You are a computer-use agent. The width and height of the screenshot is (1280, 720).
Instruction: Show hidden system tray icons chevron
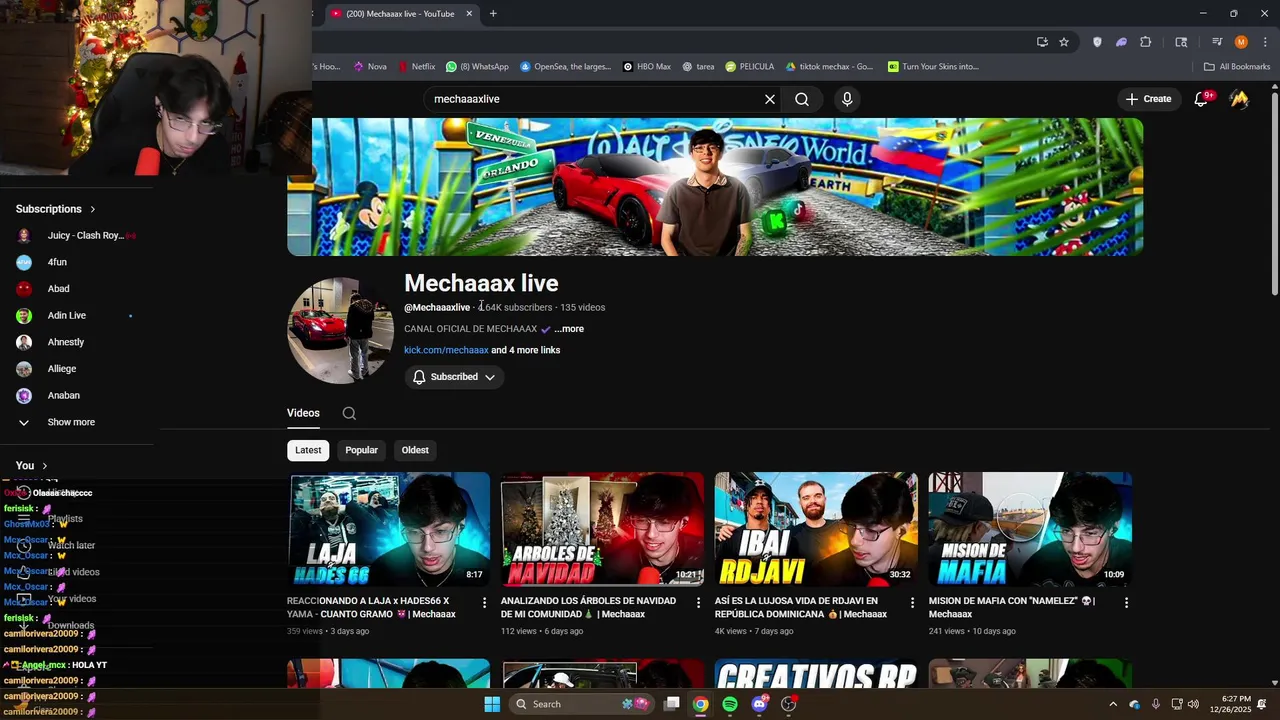(x=1113, y=704)
